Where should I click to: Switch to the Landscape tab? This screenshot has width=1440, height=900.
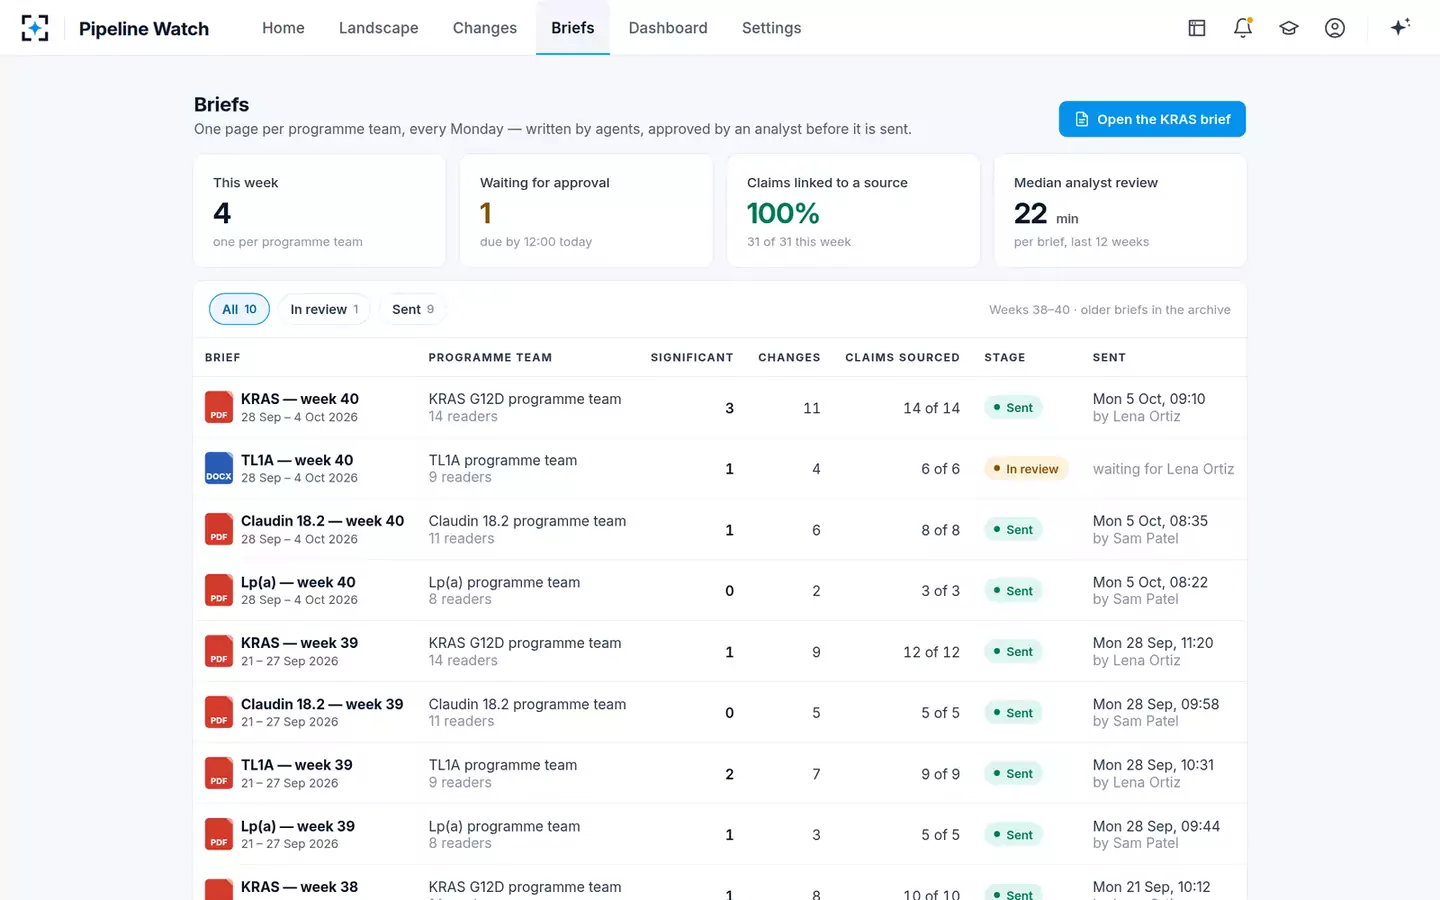(378, 28)
